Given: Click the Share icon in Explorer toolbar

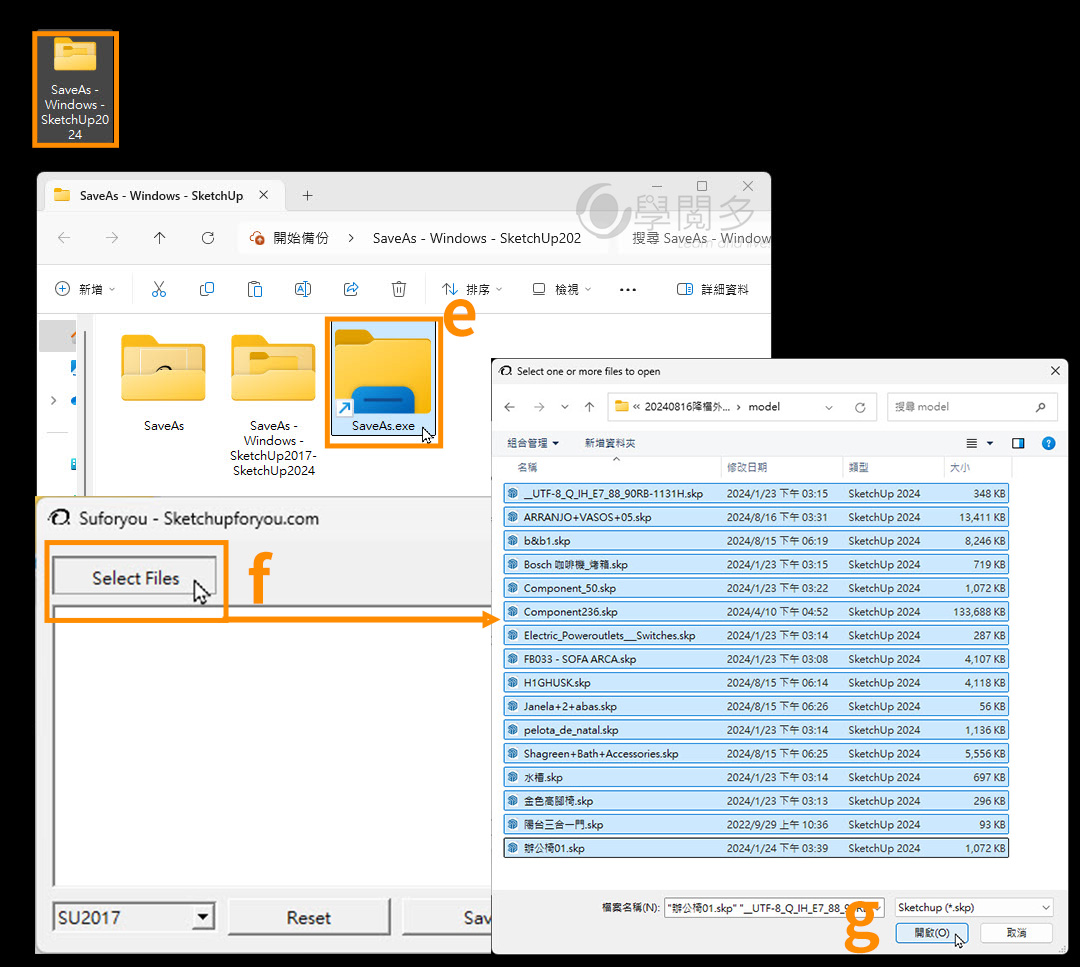Looking at the screenshot, I should (x=351, y=289).
